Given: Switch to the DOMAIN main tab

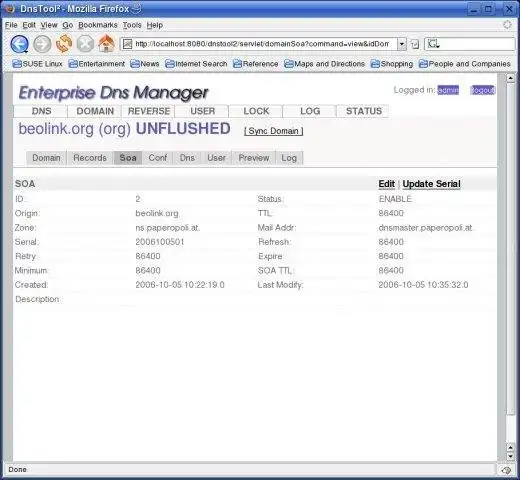Looking at the screenshot, I should pyautogui.click(x=95, y=111).
